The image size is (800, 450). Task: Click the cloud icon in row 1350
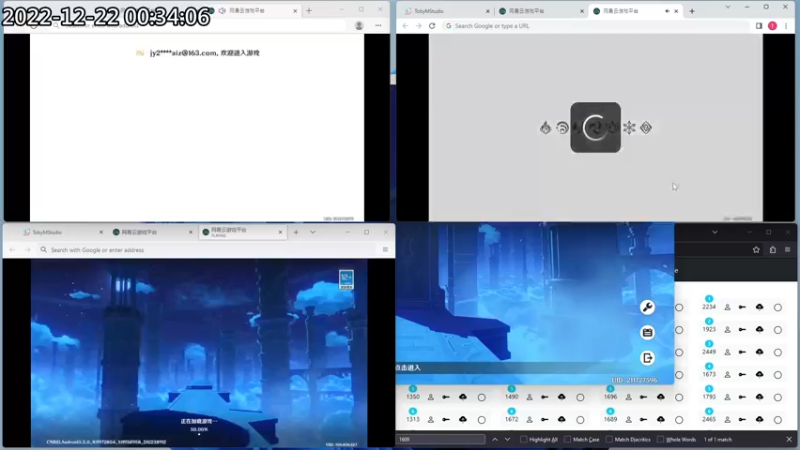coord(463,396)
